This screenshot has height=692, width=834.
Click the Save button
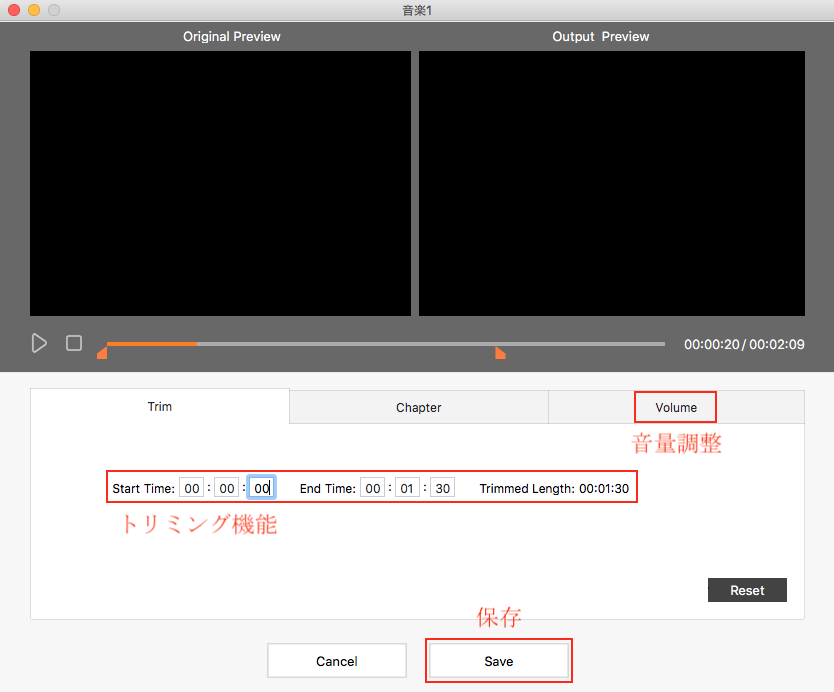(498, 661)
